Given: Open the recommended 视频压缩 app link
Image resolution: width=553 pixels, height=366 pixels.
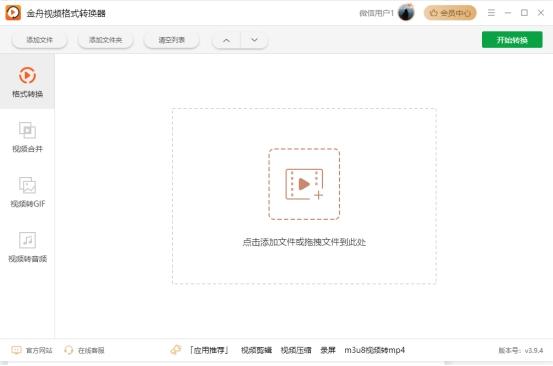Looking at the screenshot, I should coord(296,350).
